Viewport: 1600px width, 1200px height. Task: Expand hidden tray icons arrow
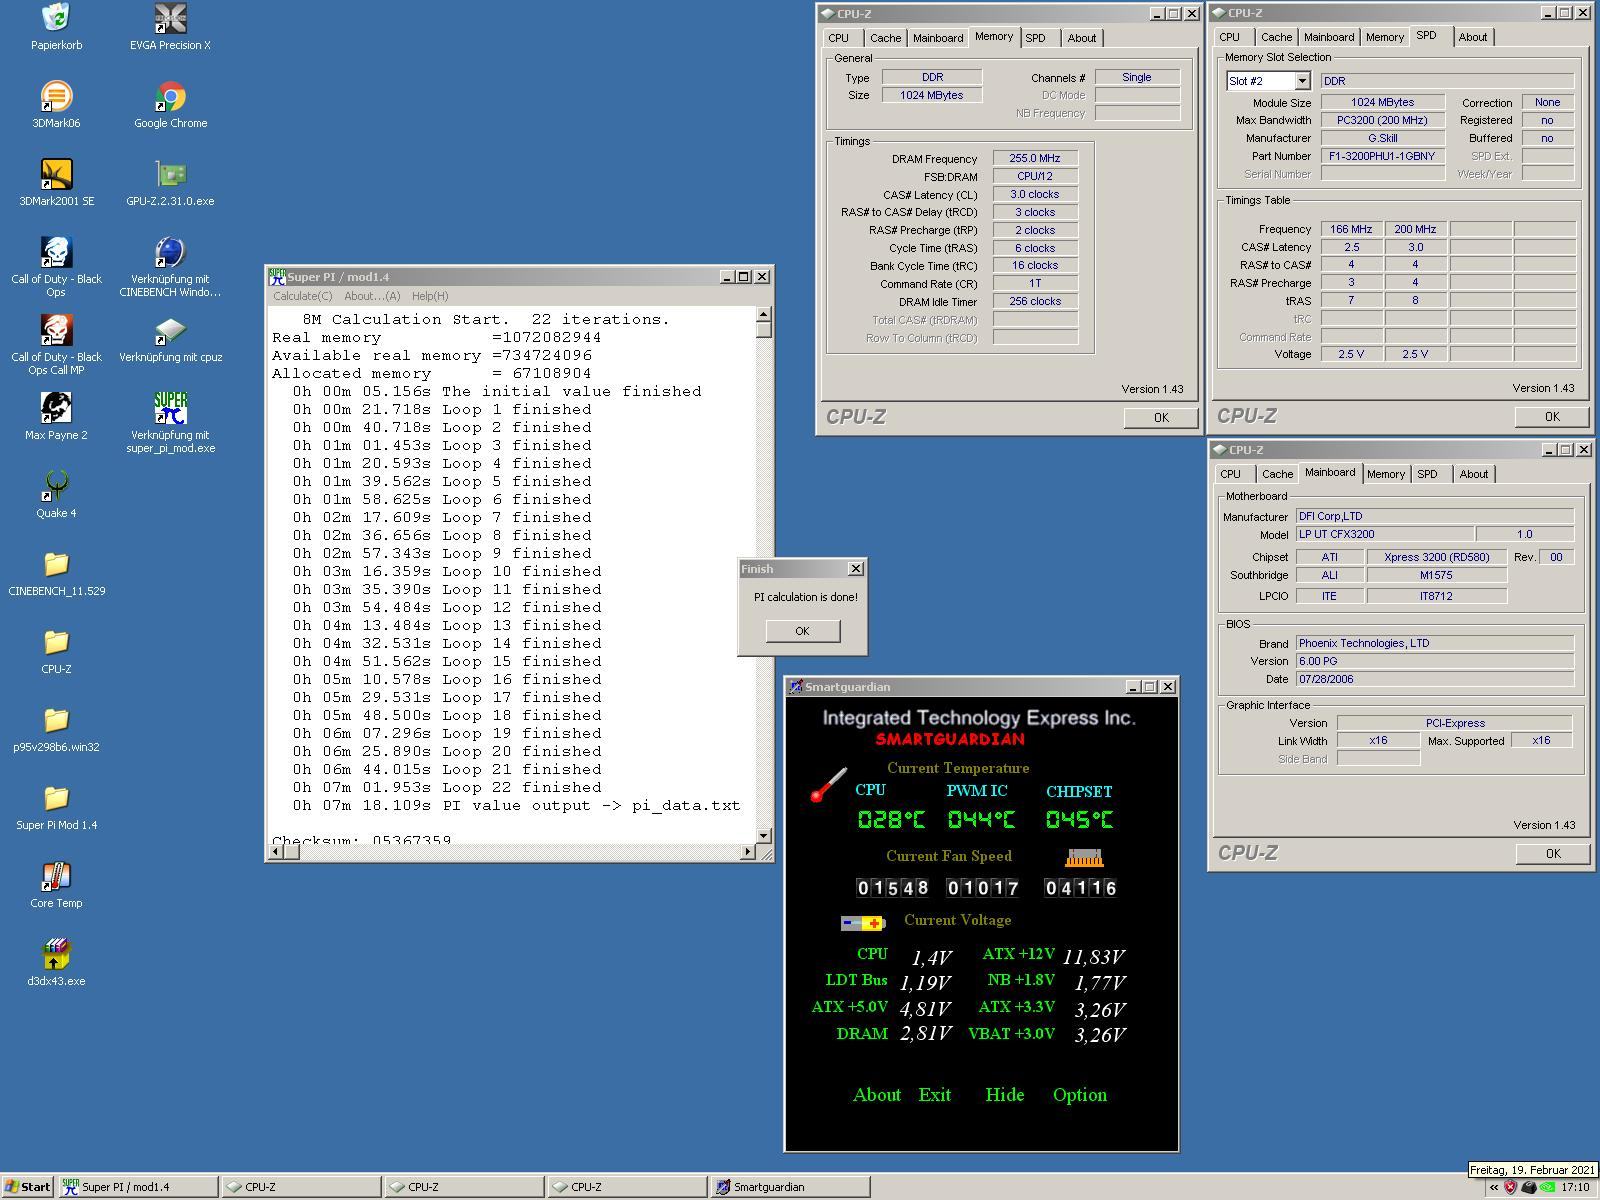coord(1494,1188)
